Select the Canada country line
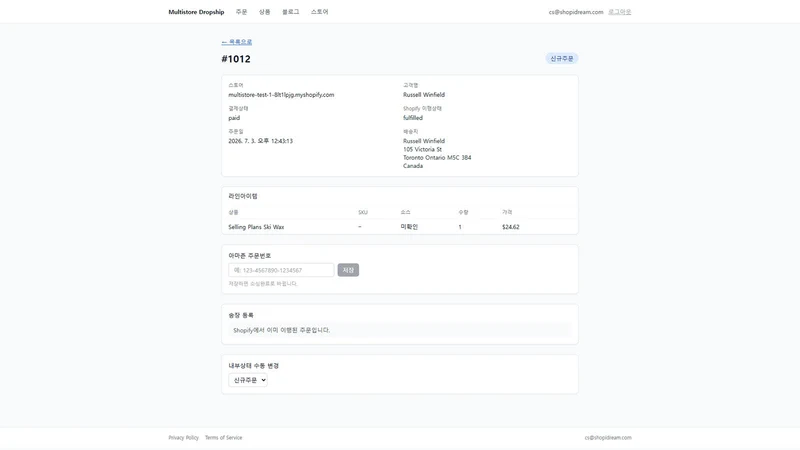 413,166
